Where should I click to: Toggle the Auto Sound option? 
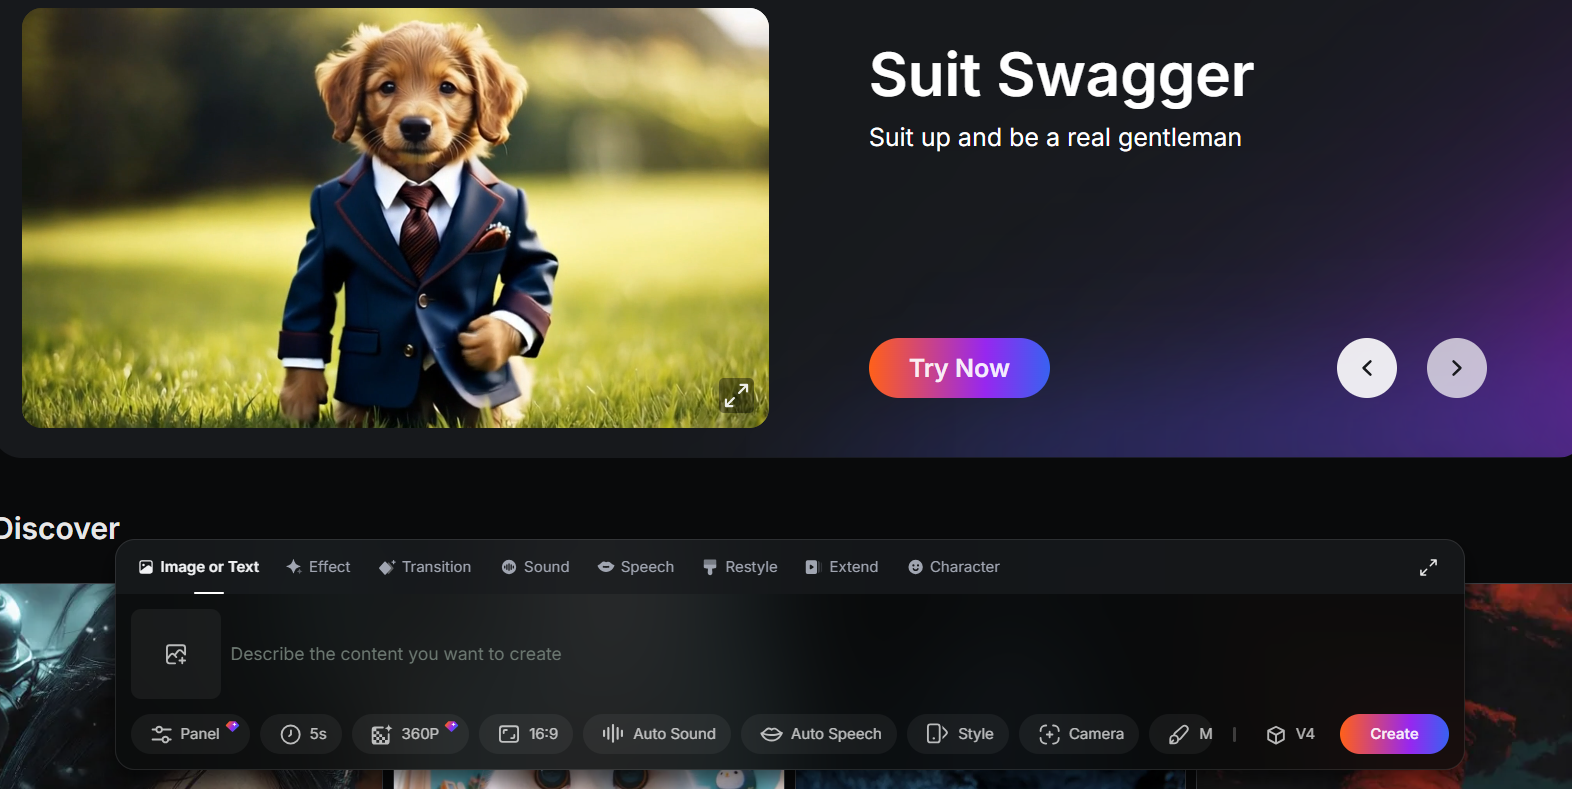pyautogui.click(x=657, y=734)
